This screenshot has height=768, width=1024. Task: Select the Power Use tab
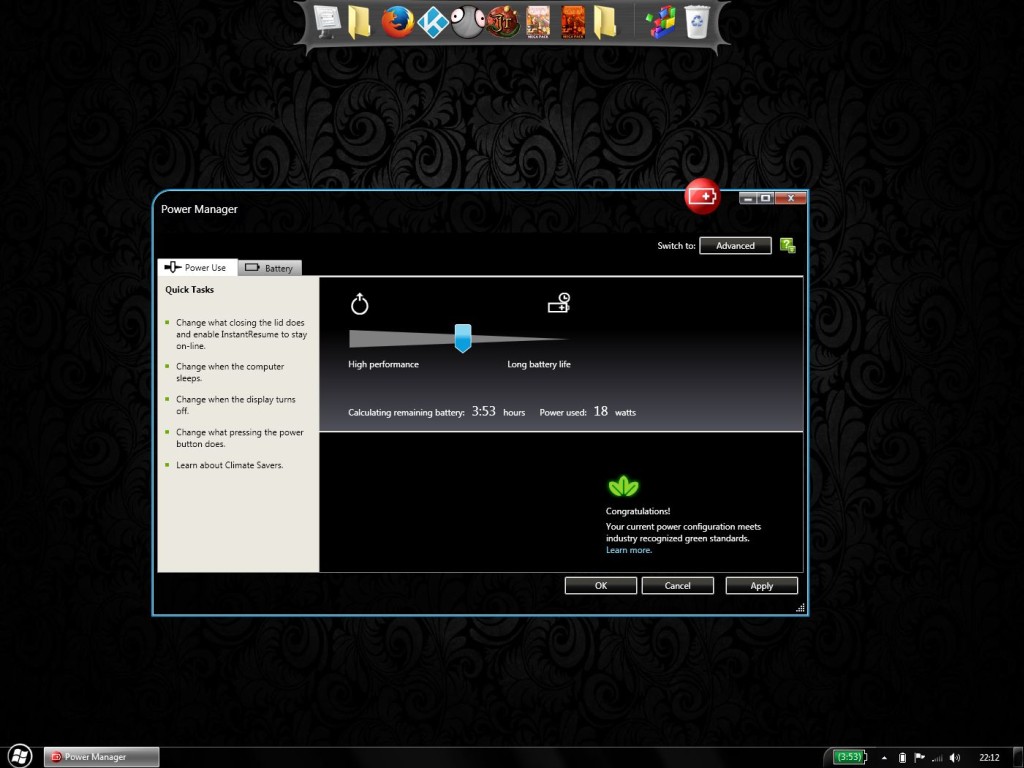pyautogui.click(x=197, y=268)
